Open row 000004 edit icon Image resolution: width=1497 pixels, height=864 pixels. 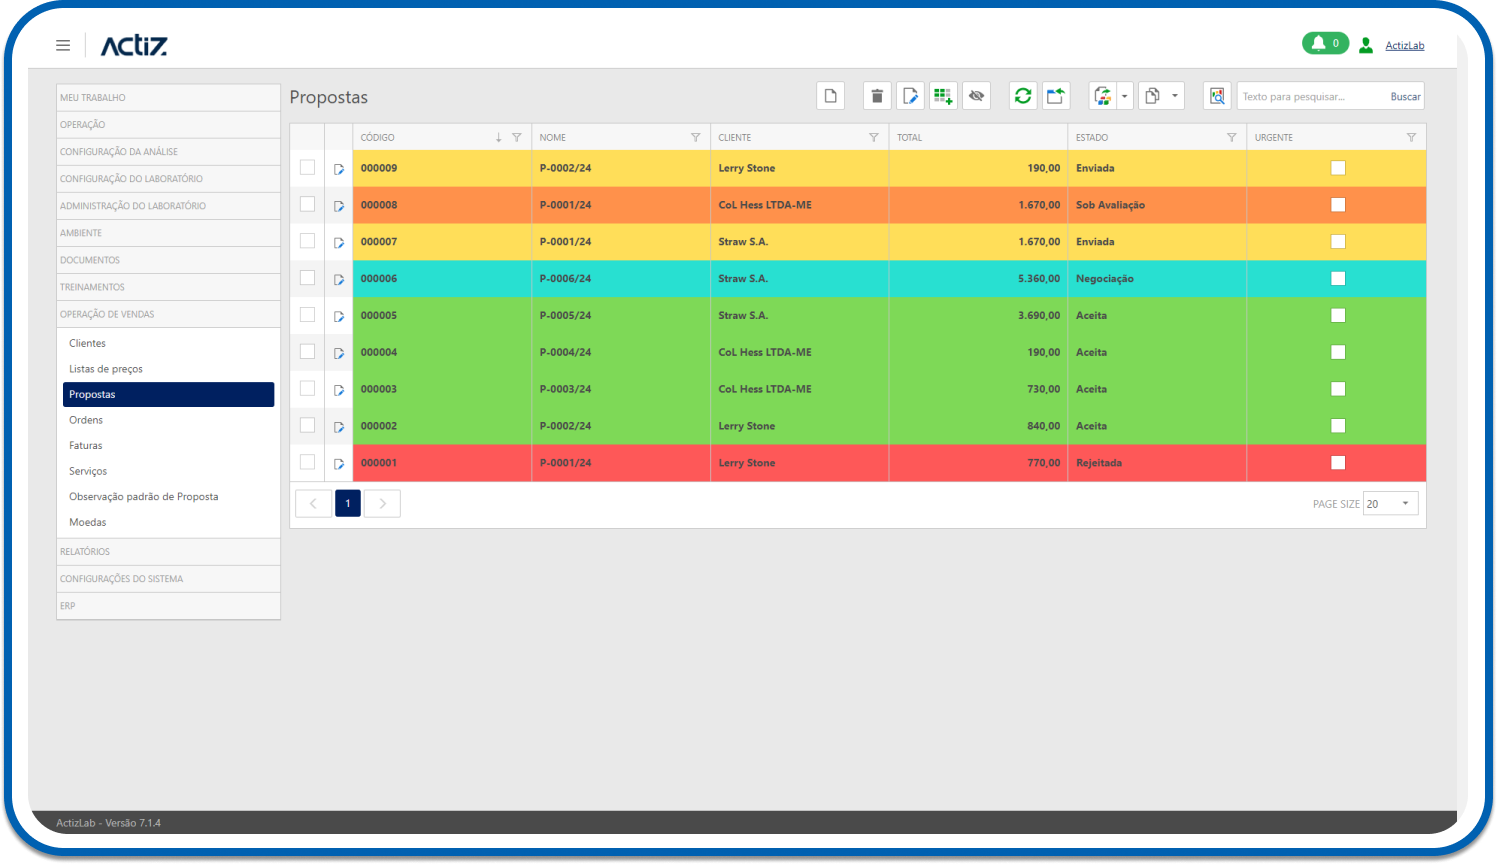tap(339, 353)
